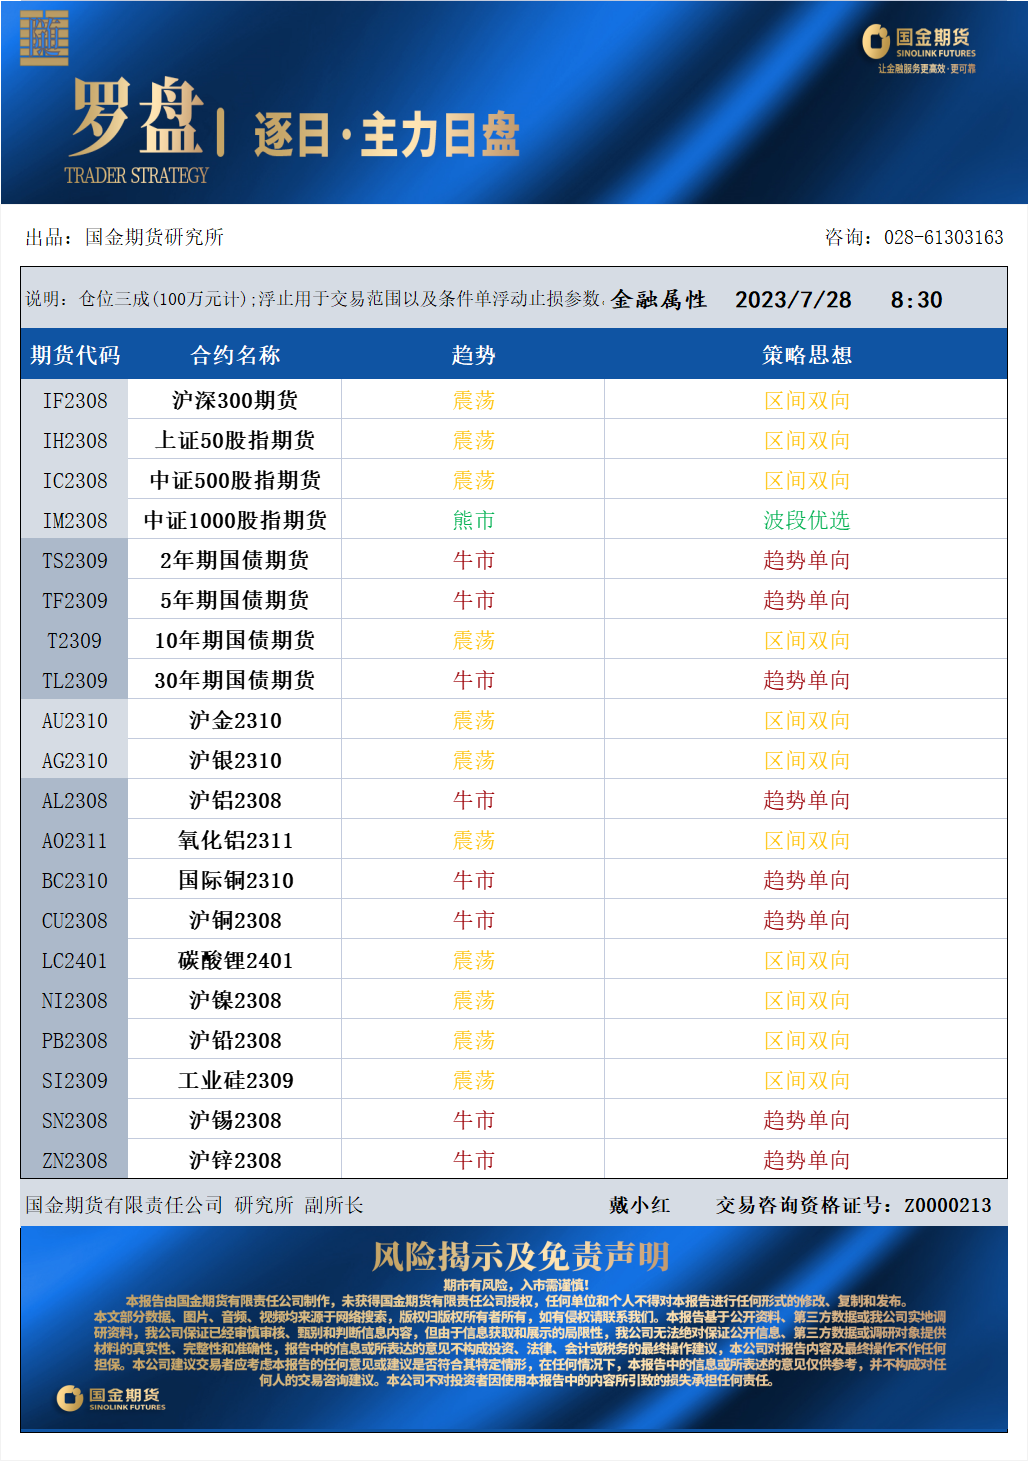
Task: Select the IC2308 code cell
Action: pos(75,480)
